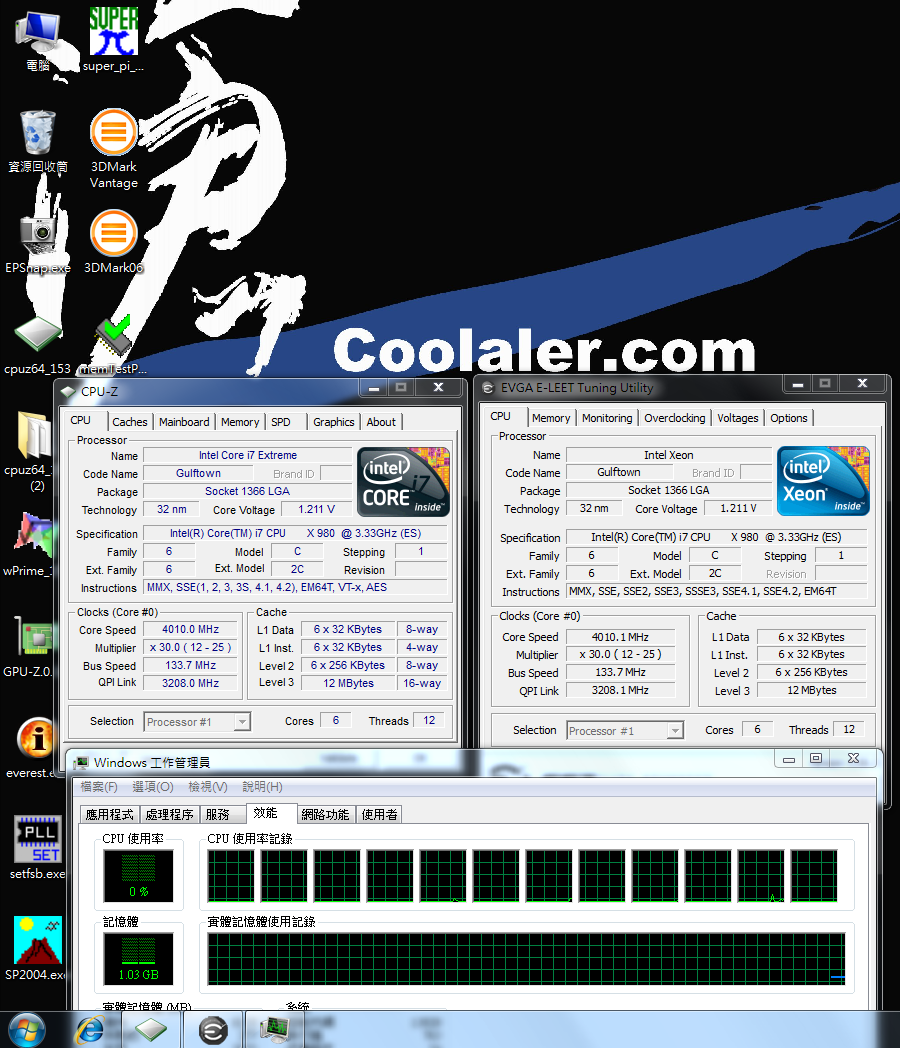The width and height of the screenshot is (900, 1048).
Task: Click the CPU-Z Core Voltage 1.211 V field
Action: pyautogui.click(x=316, y=509)
